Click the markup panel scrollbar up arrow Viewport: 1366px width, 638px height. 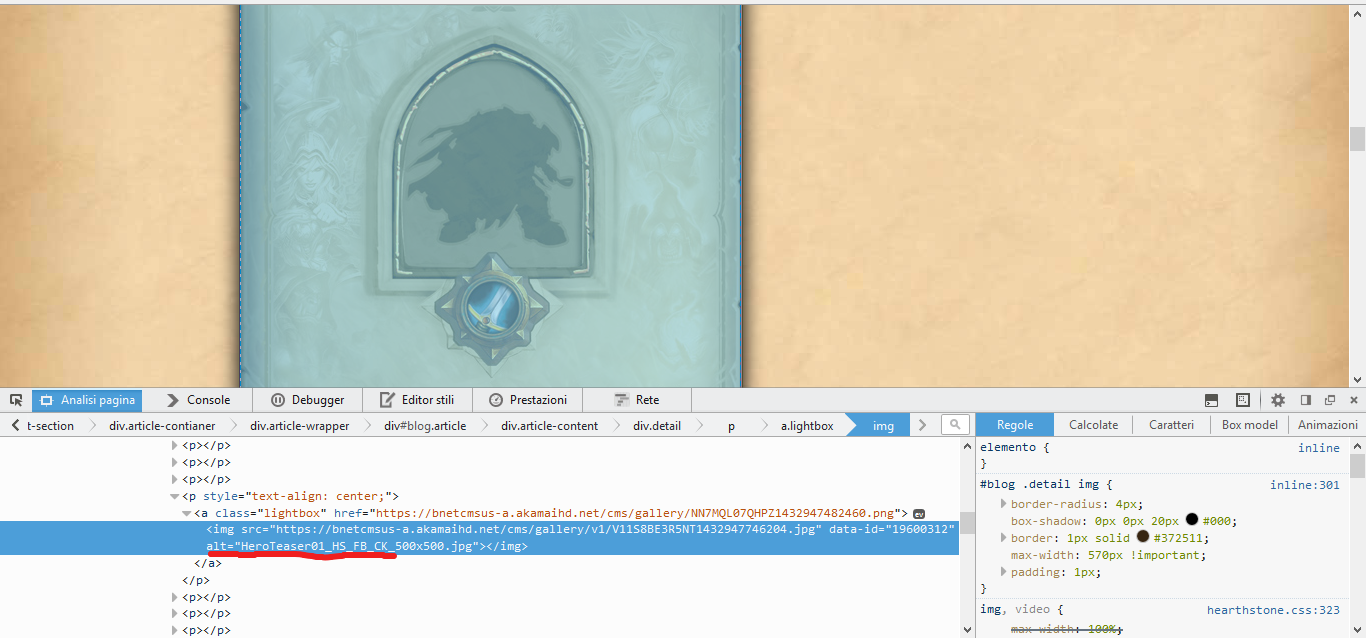click(967, 445)
